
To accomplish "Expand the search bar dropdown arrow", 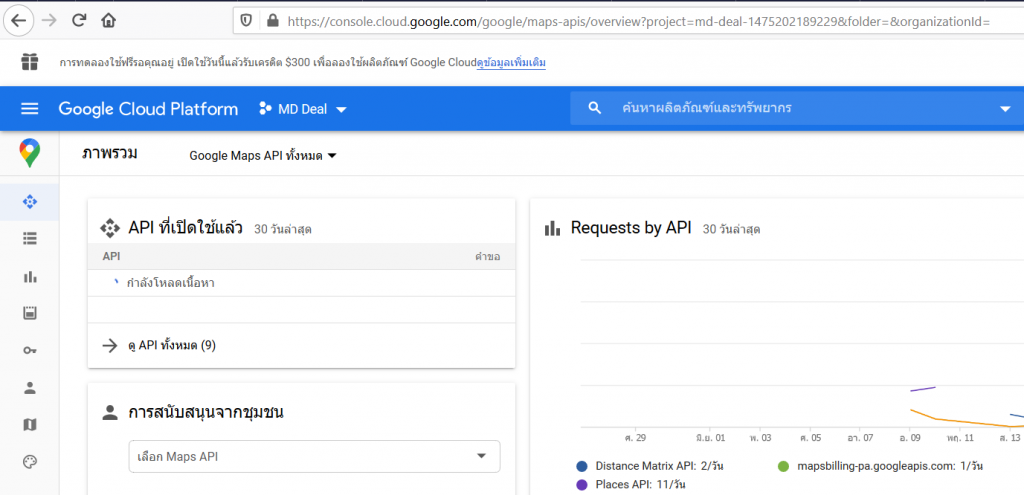I will point(1005,109).
